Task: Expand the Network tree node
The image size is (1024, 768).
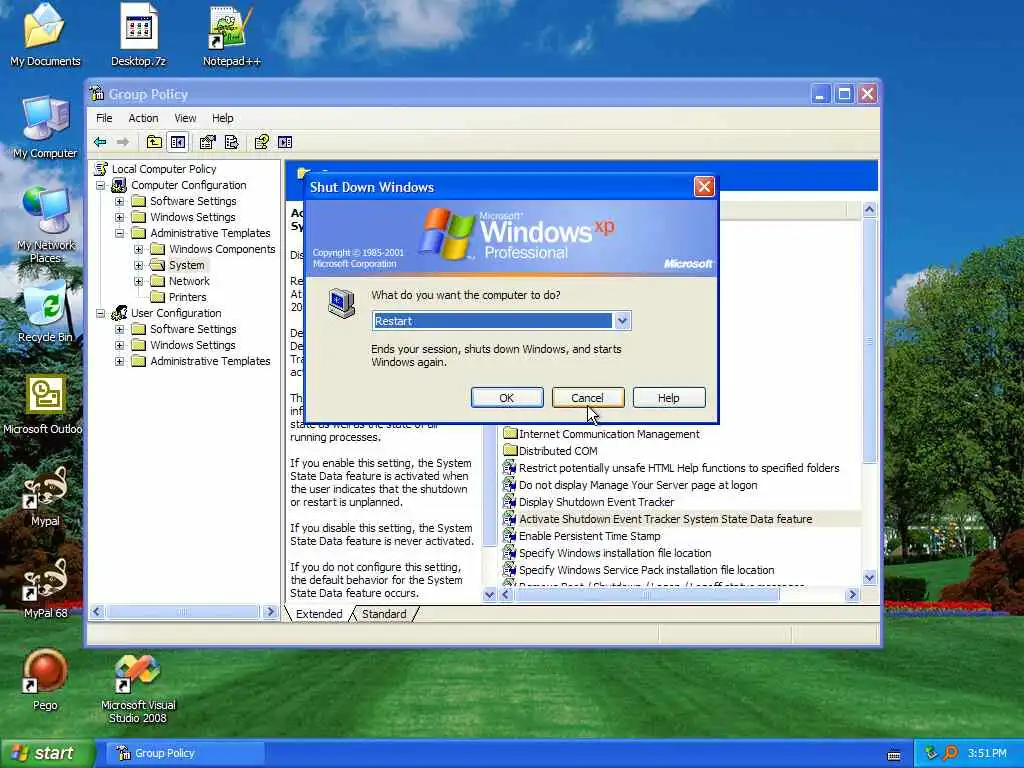Action: [x=138, y=281]
